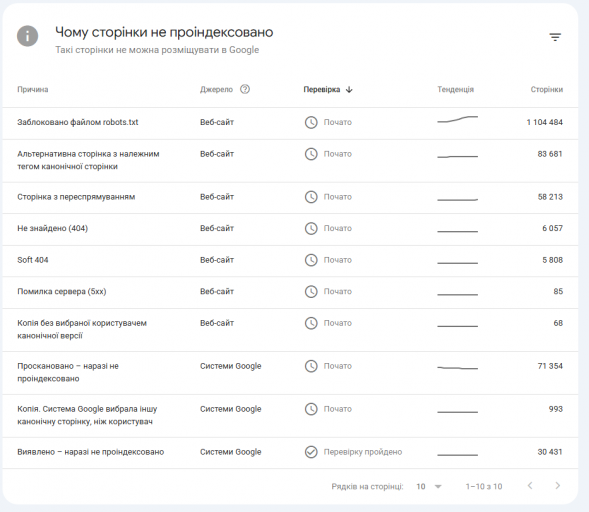Click the sort arrow next to Перевірка

(349, 89)
